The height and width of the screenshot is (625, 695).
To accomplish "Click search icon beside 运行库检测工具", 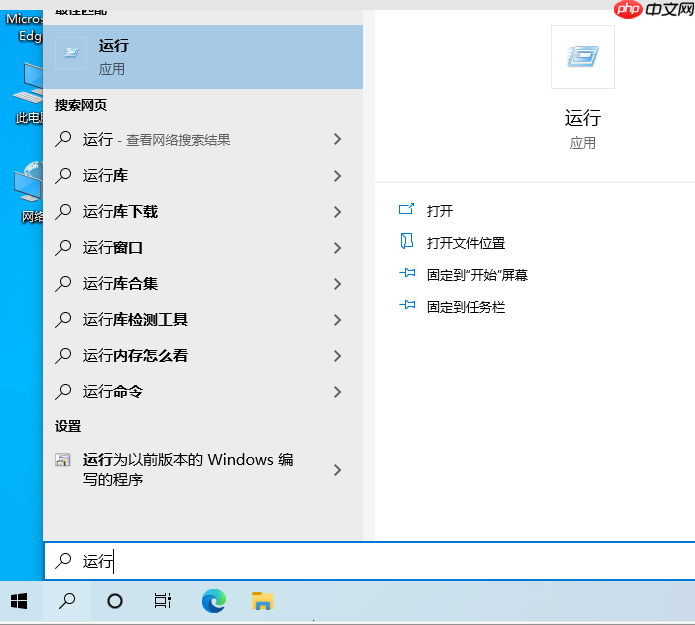I will pyautogui.click(x=63, y=319).
